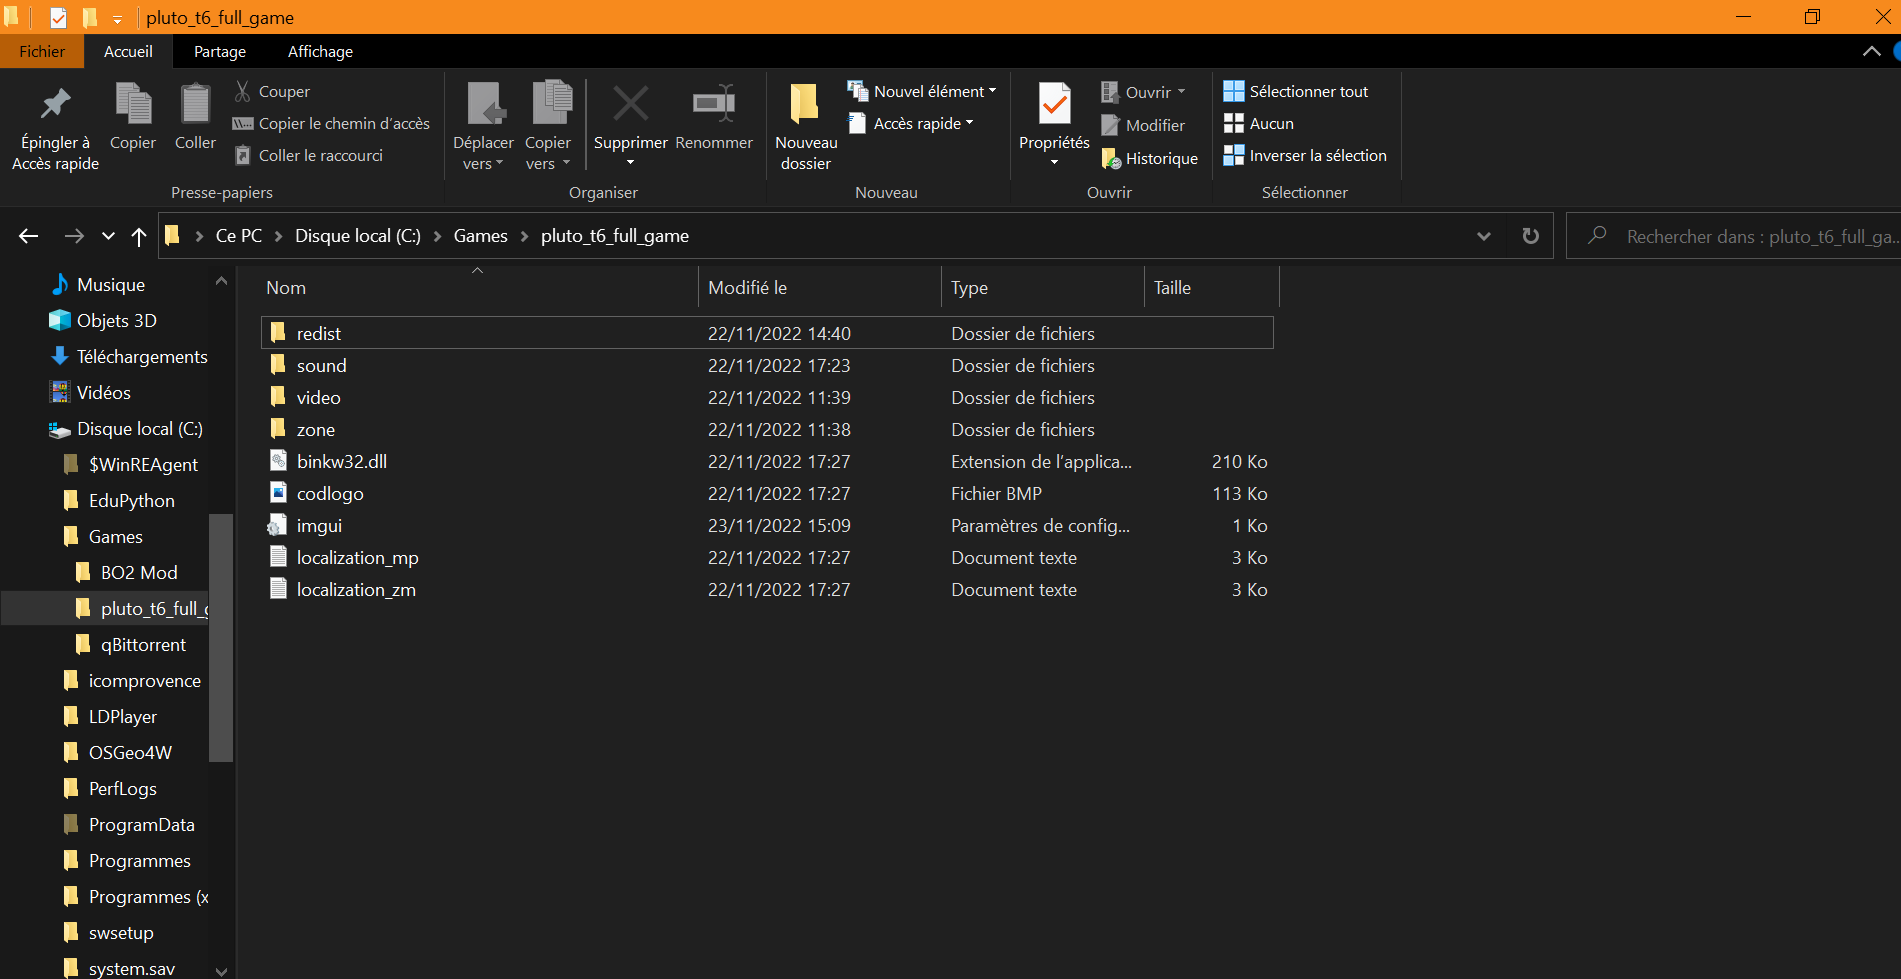This screenshot has width=1901, height=979.
Task: Click Coller le raccourci
Action: click(x=308, y=155)
